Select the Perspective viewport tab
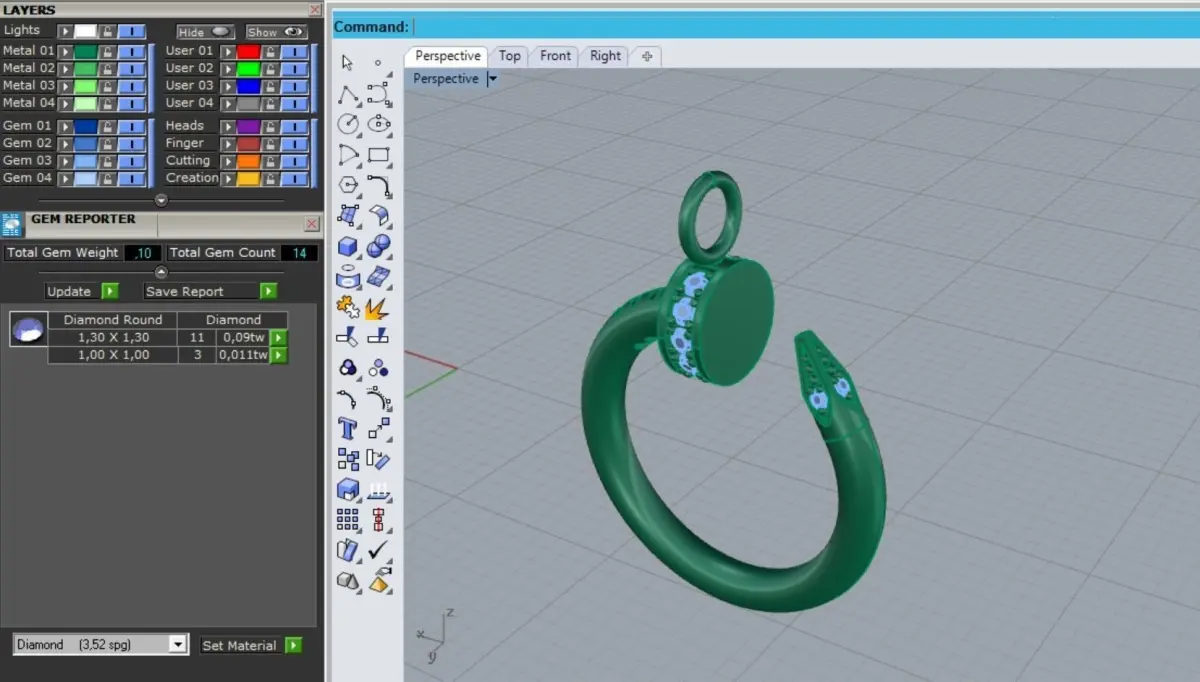 tap(447, 56)
